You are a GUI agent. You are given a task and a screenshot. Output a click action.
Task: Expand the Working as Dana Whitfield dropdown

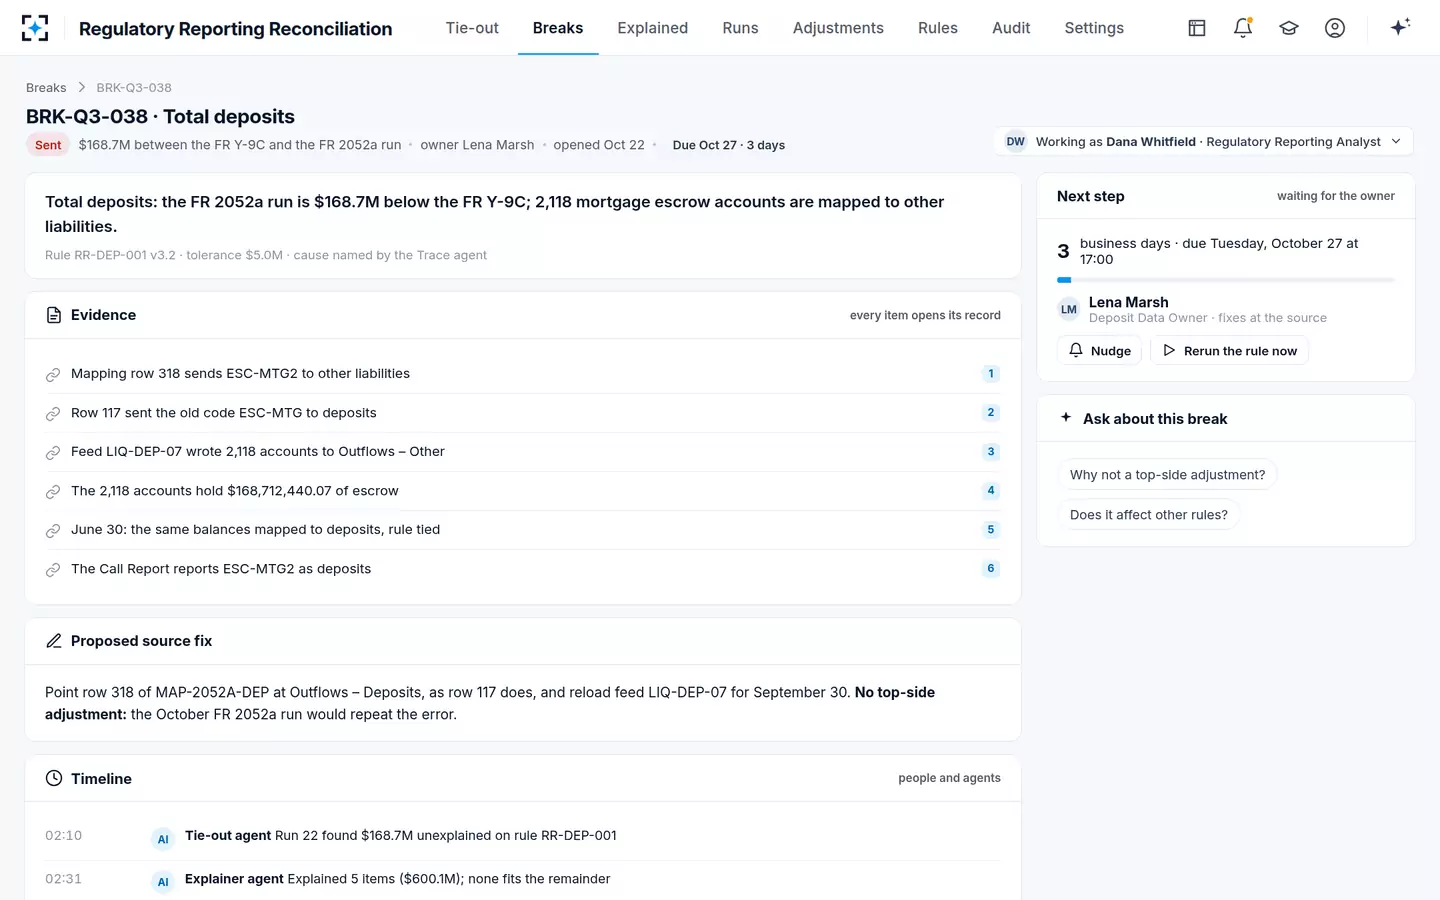tap(1204, 141)
